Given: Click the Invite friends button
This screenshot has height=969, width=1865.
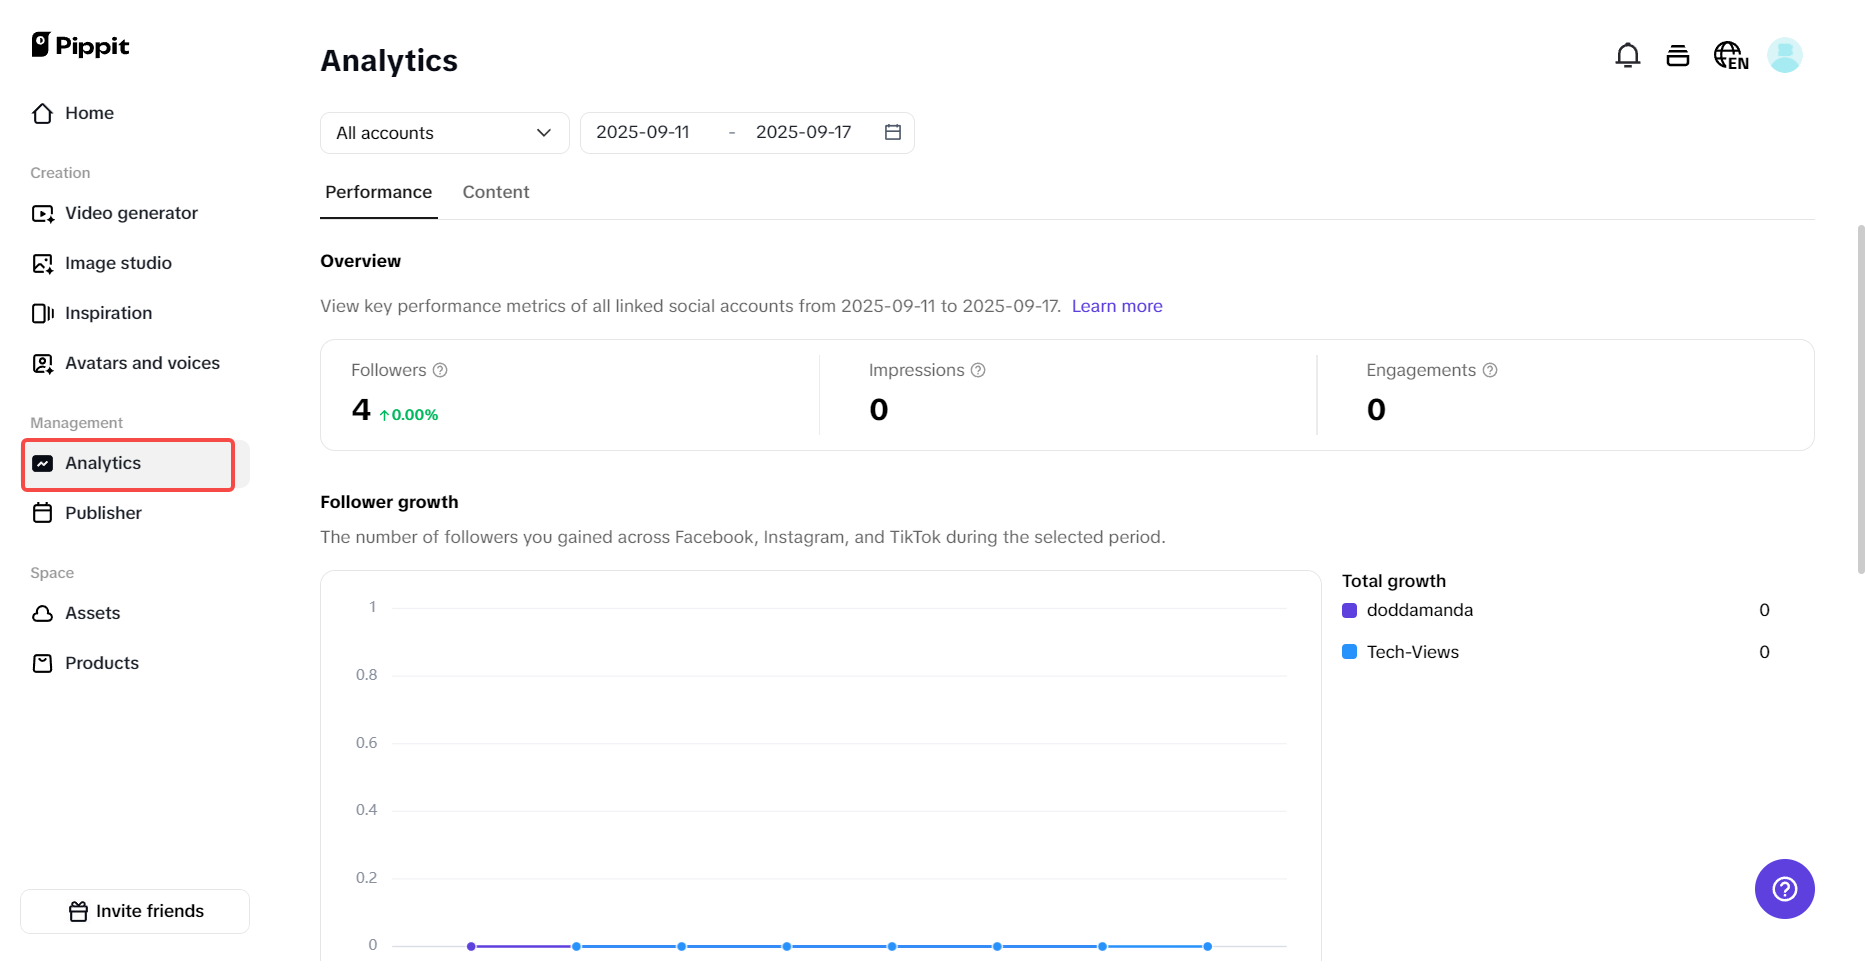Looking at the screenshot, I should (x=135, y=911).
